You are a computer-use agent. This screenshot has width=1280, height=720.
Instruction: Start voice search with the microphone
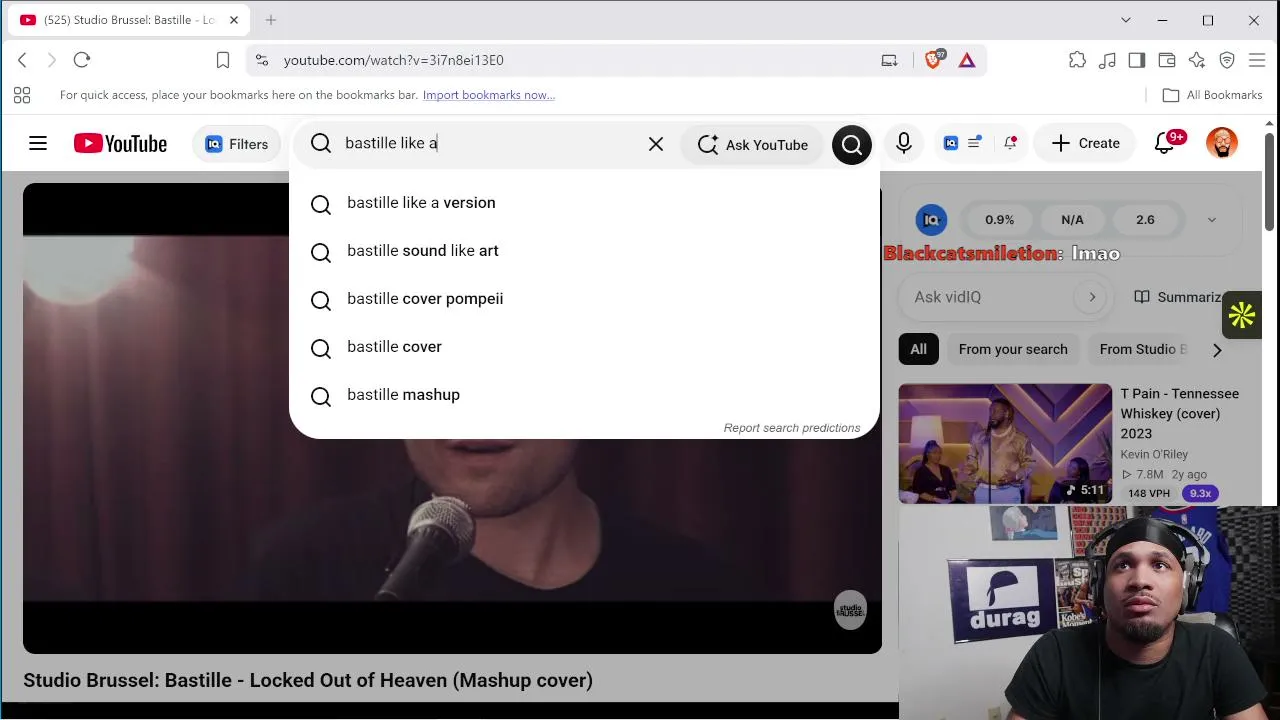[904, 144]
